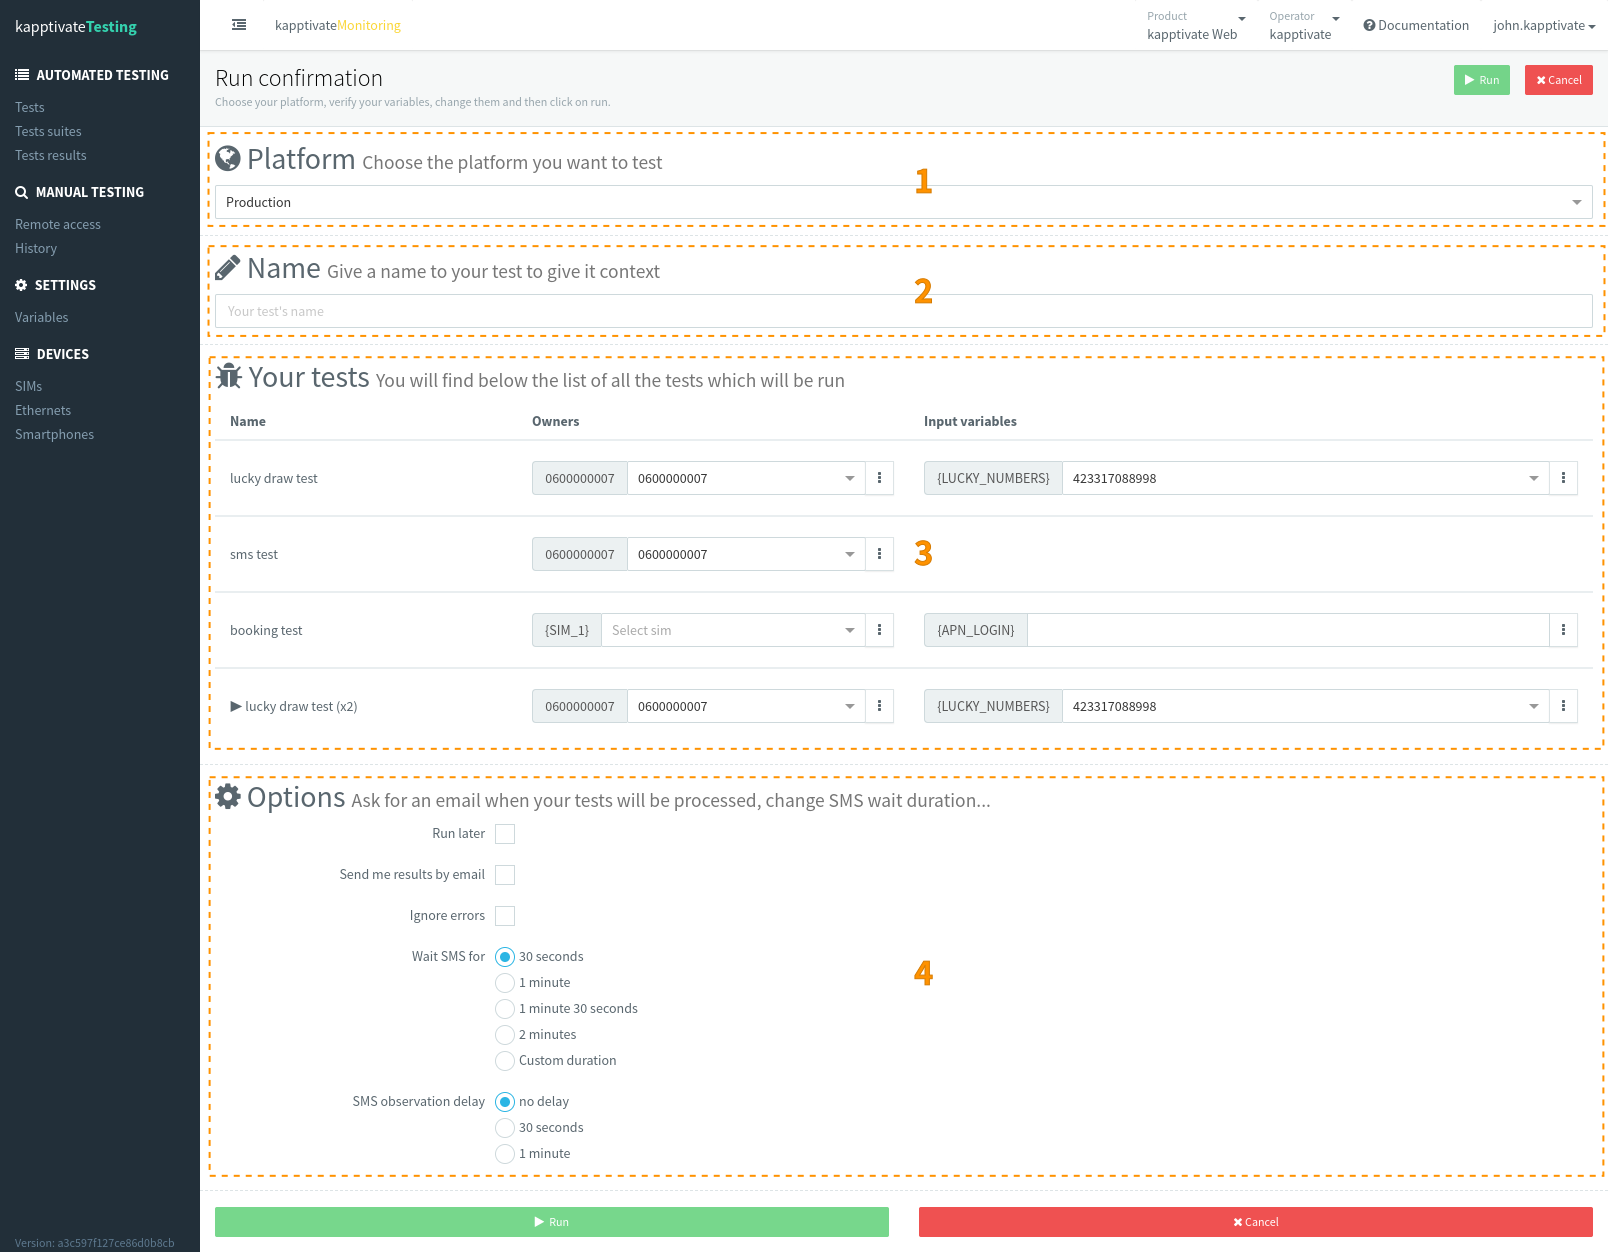
Task: Click the test name input field
Action: (903, 311)
